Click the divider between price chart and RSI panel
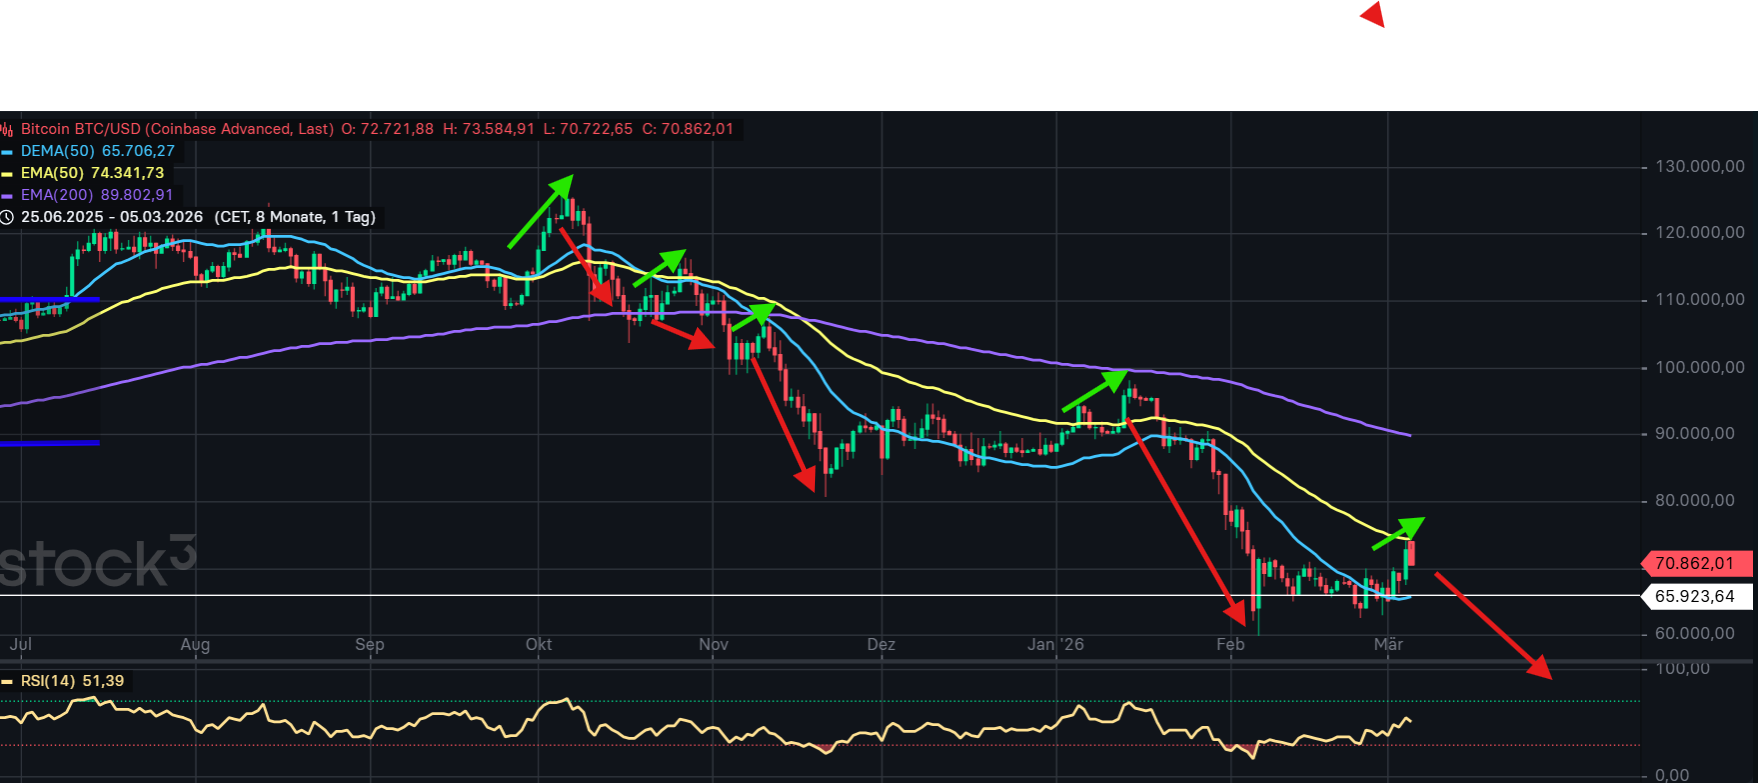This screenshot has width=1758, height=783. click(x=820, y=661)
